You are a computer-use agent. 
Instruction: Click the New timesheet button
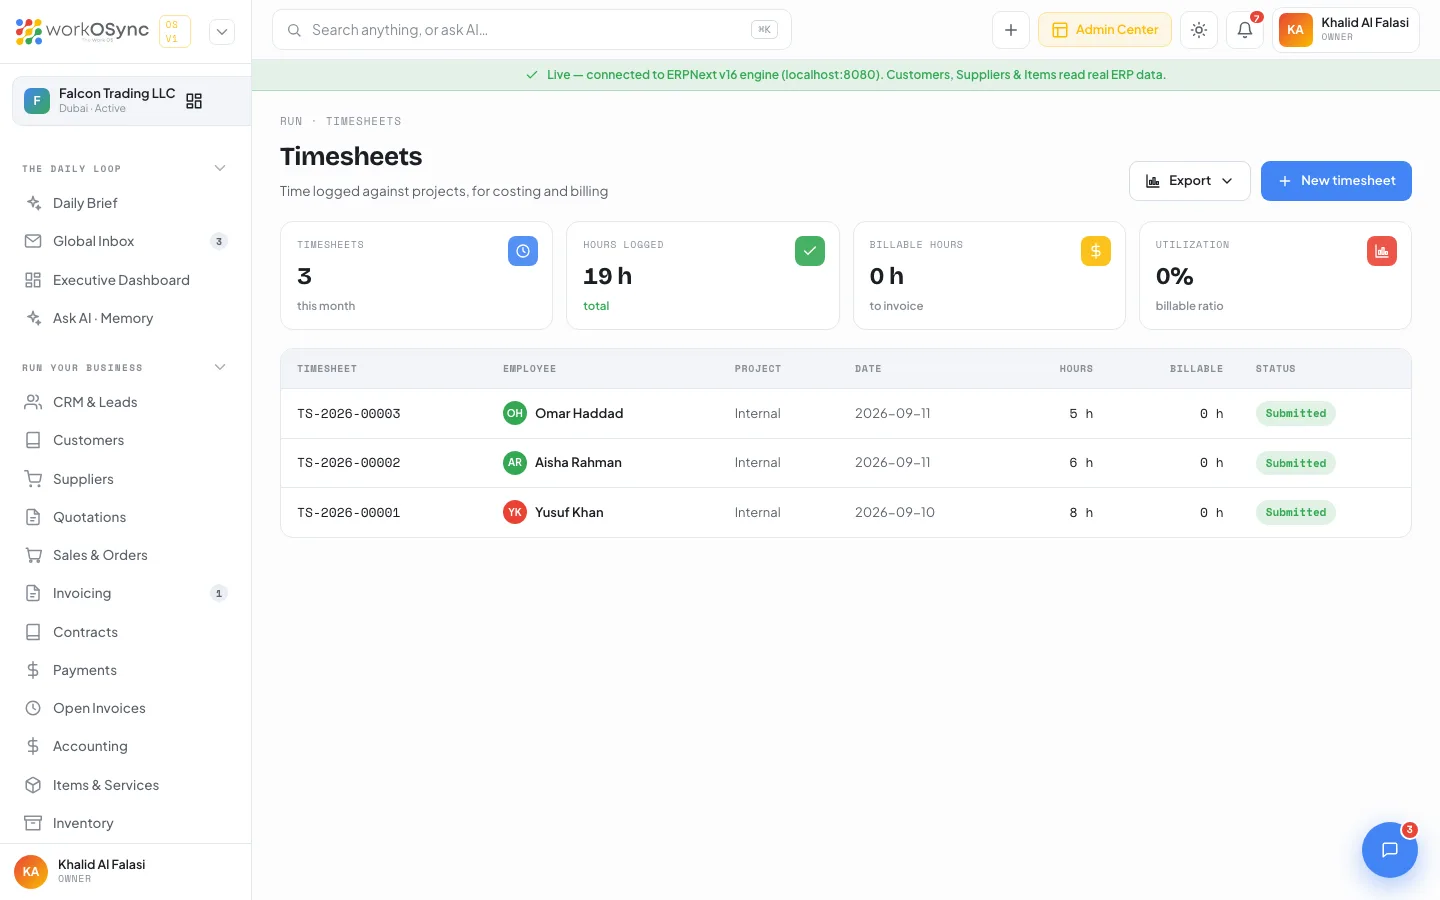coord(1336,181)
